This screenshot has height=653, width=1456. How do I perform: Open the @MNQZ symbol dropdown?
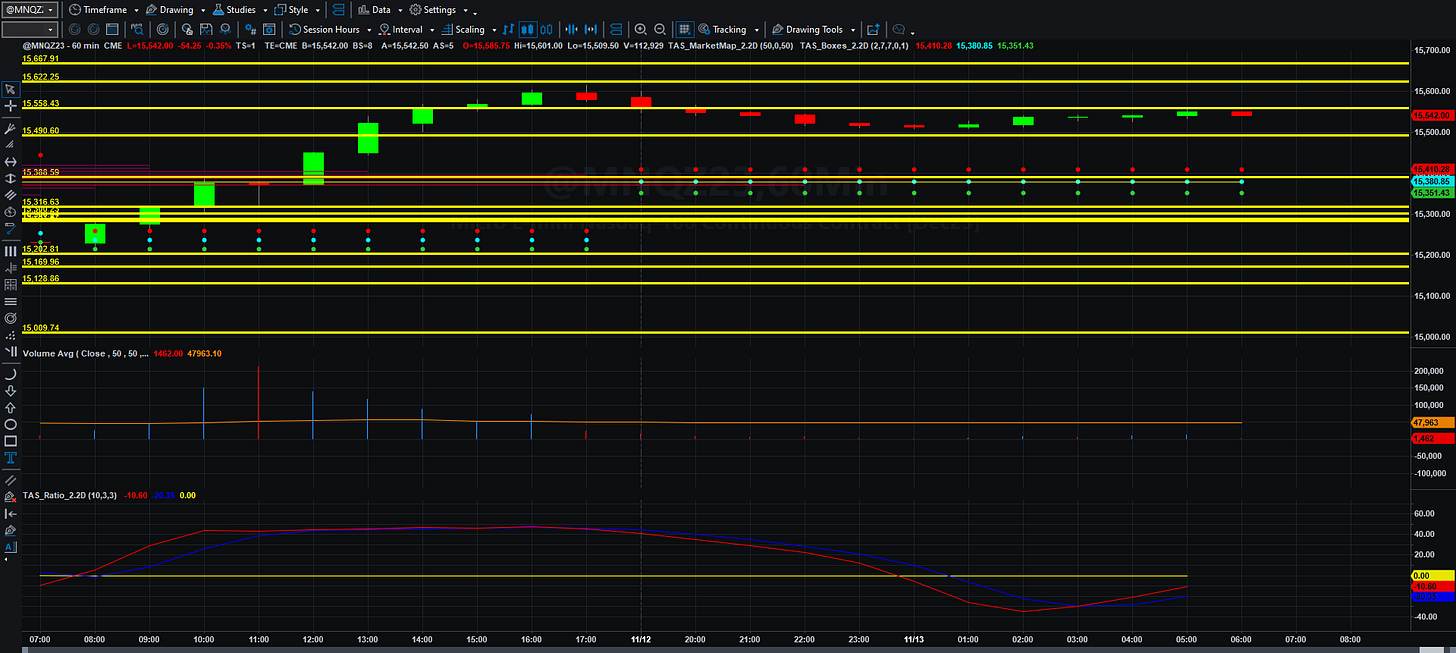[28, 9]
